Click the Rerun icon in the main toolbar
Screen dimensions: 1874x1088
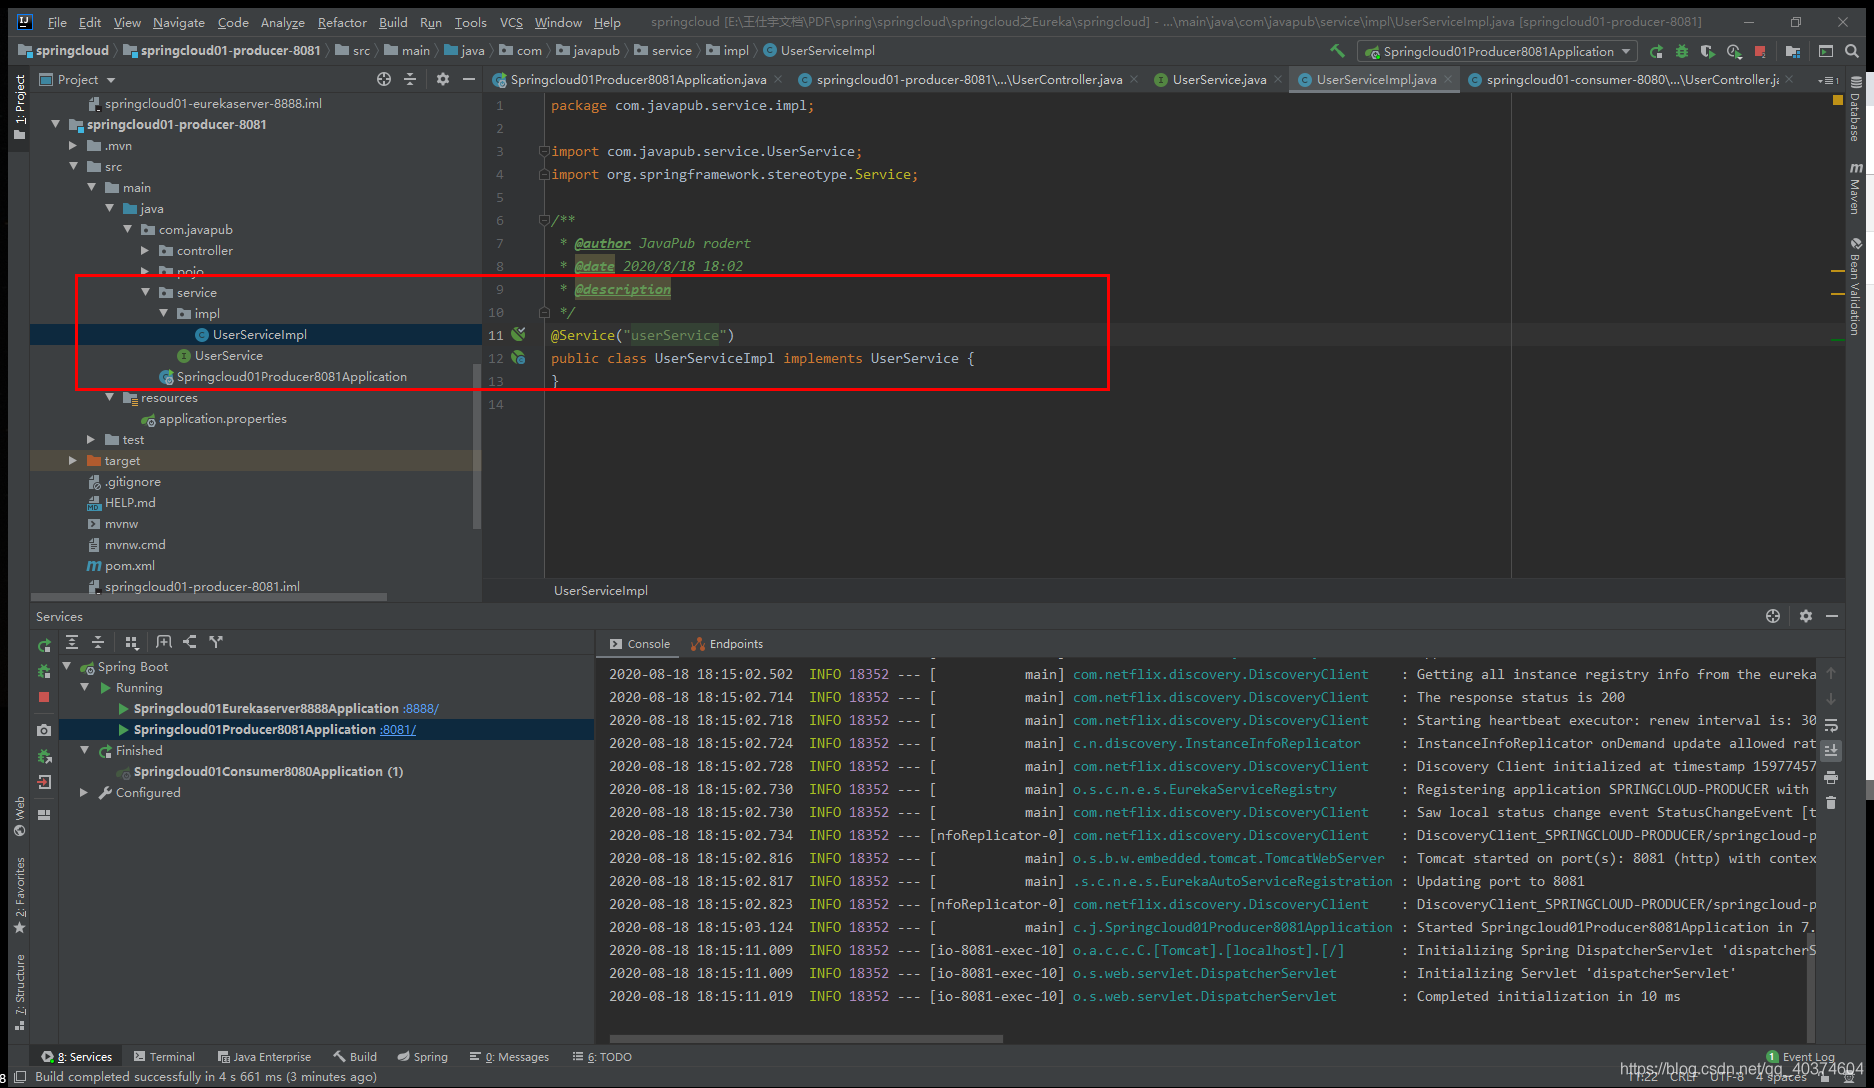click(1656, 51)
